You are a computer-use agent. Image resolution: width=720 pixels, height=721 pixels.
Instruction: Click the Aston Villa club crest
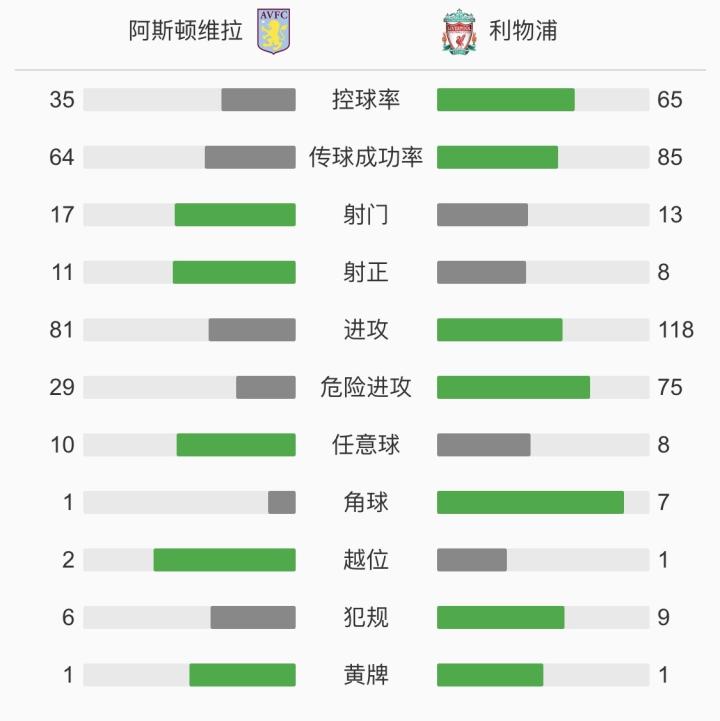[270, 31]
